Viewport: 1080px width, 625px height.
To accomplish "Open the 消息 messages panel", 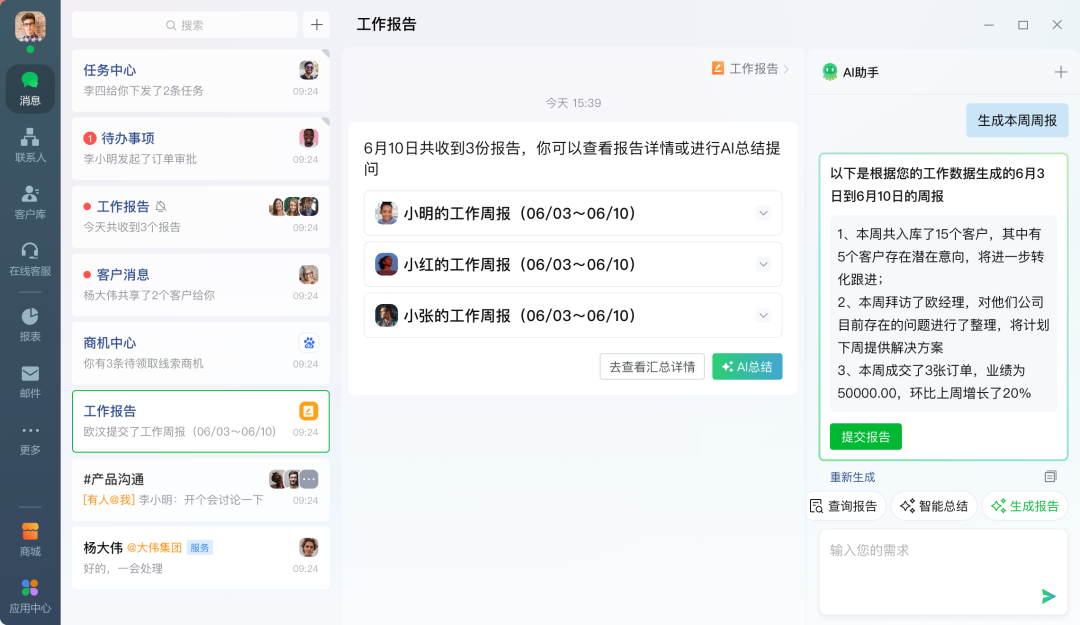I will (x=30, y=90).
